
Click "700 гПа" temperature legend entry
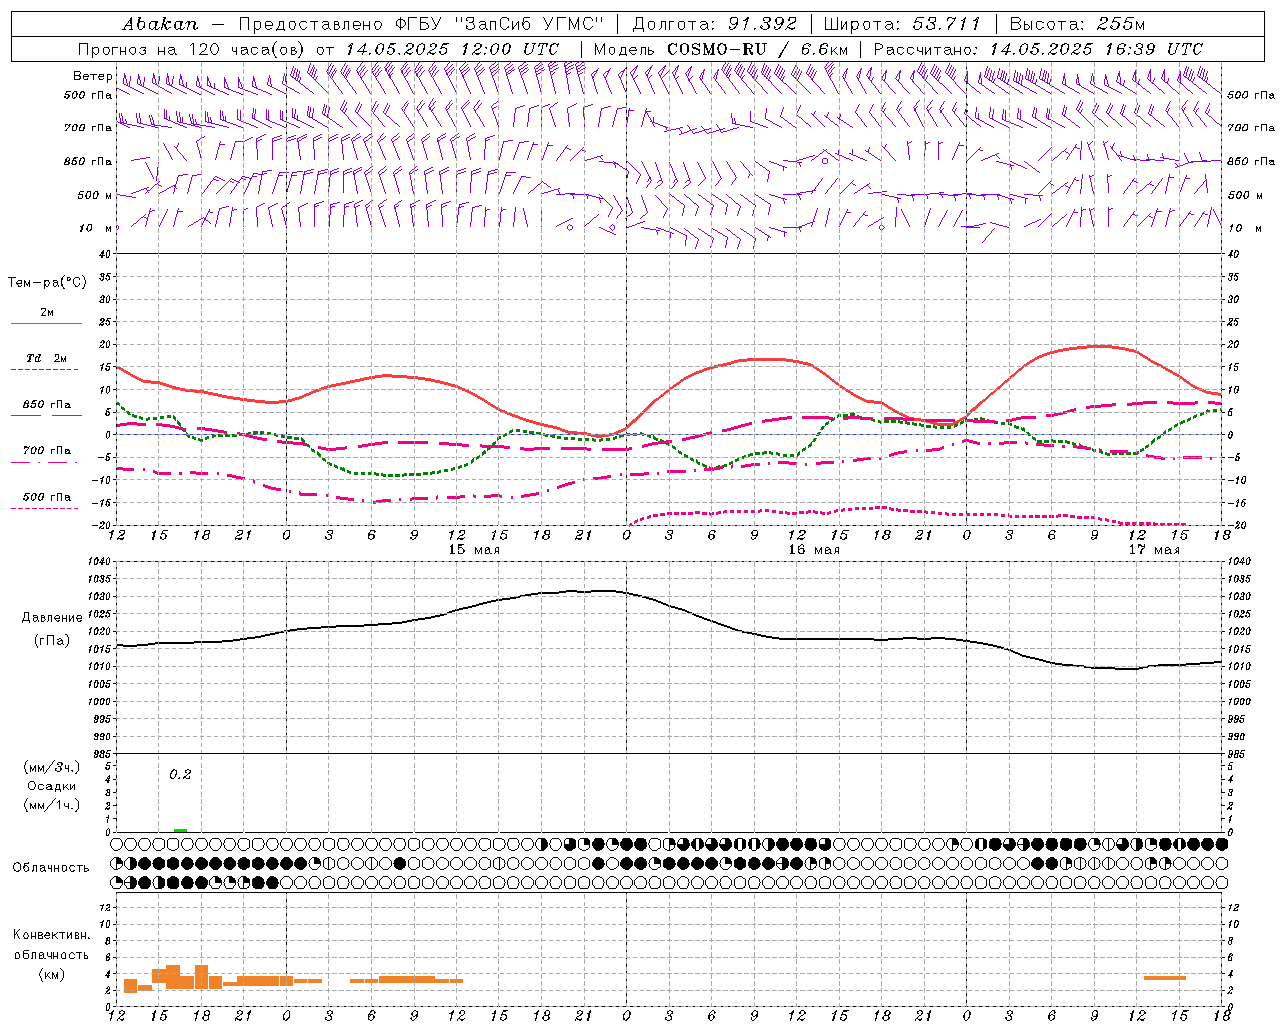[47, 451]
